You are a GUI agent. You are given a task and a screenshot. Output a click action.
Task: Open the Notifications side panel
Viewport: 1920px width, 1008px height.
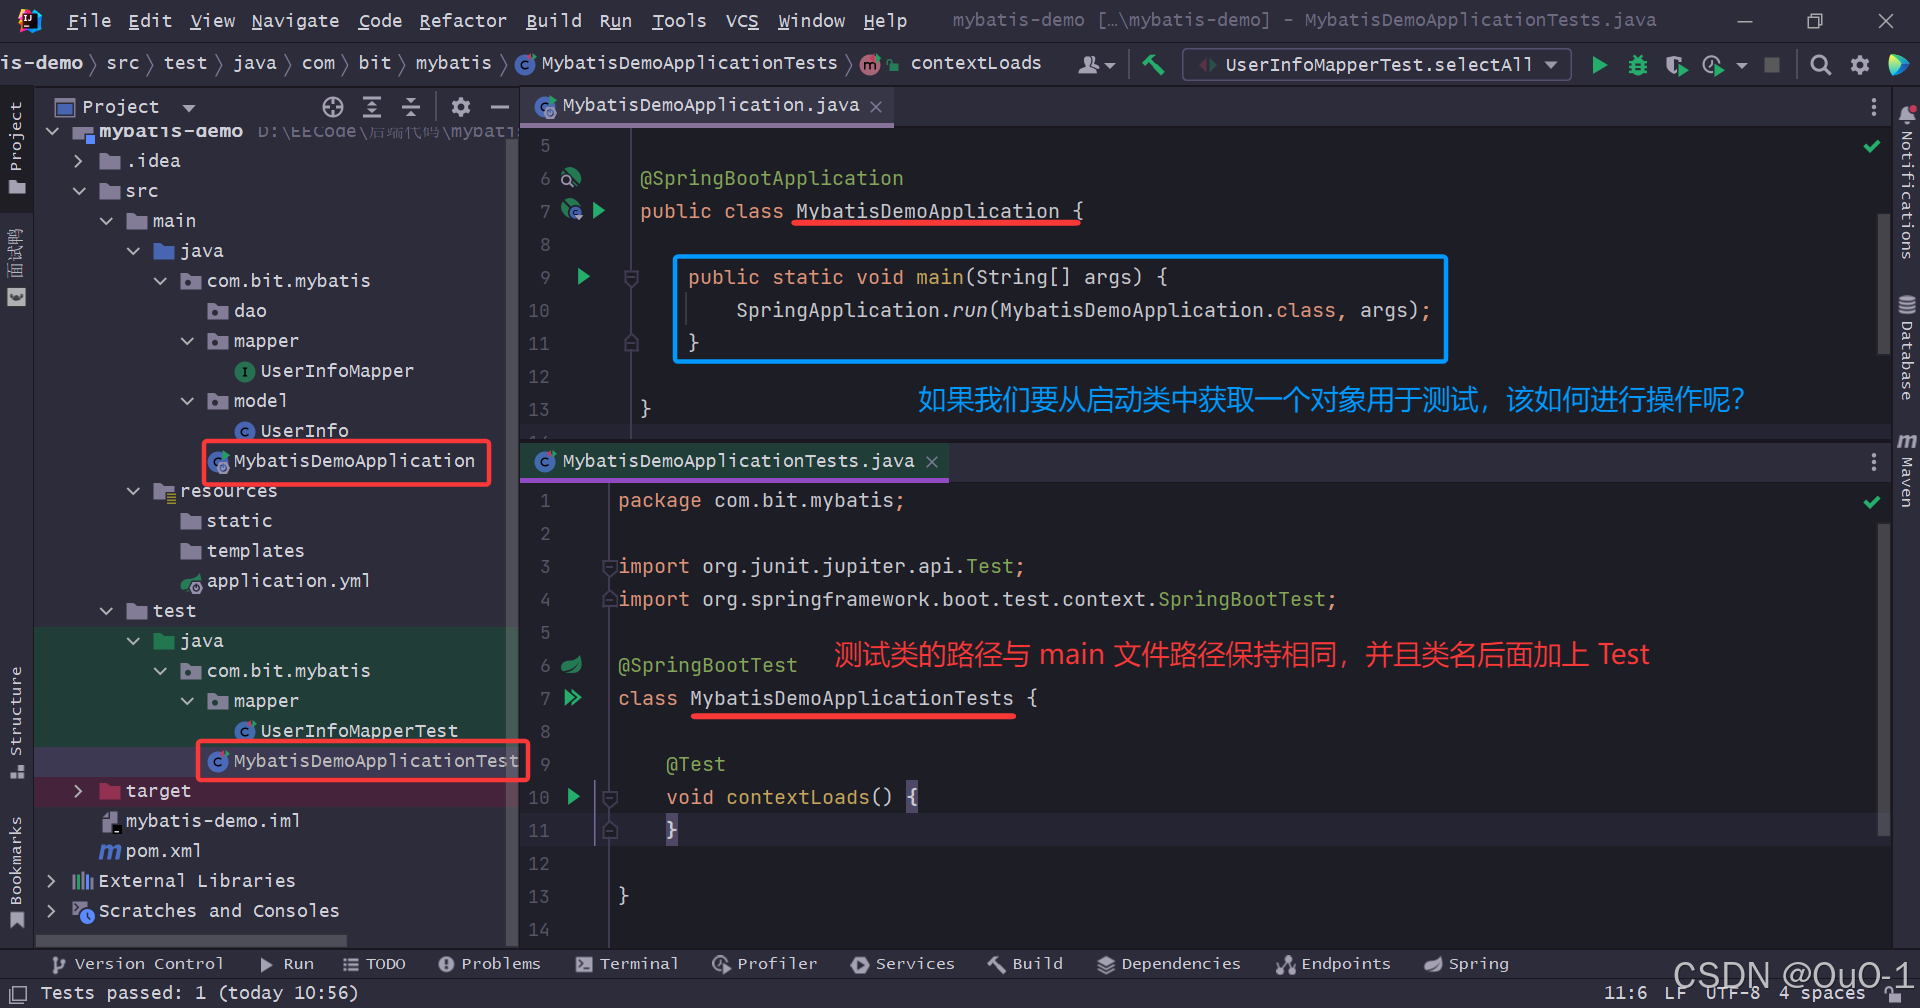click(1907, 184)
